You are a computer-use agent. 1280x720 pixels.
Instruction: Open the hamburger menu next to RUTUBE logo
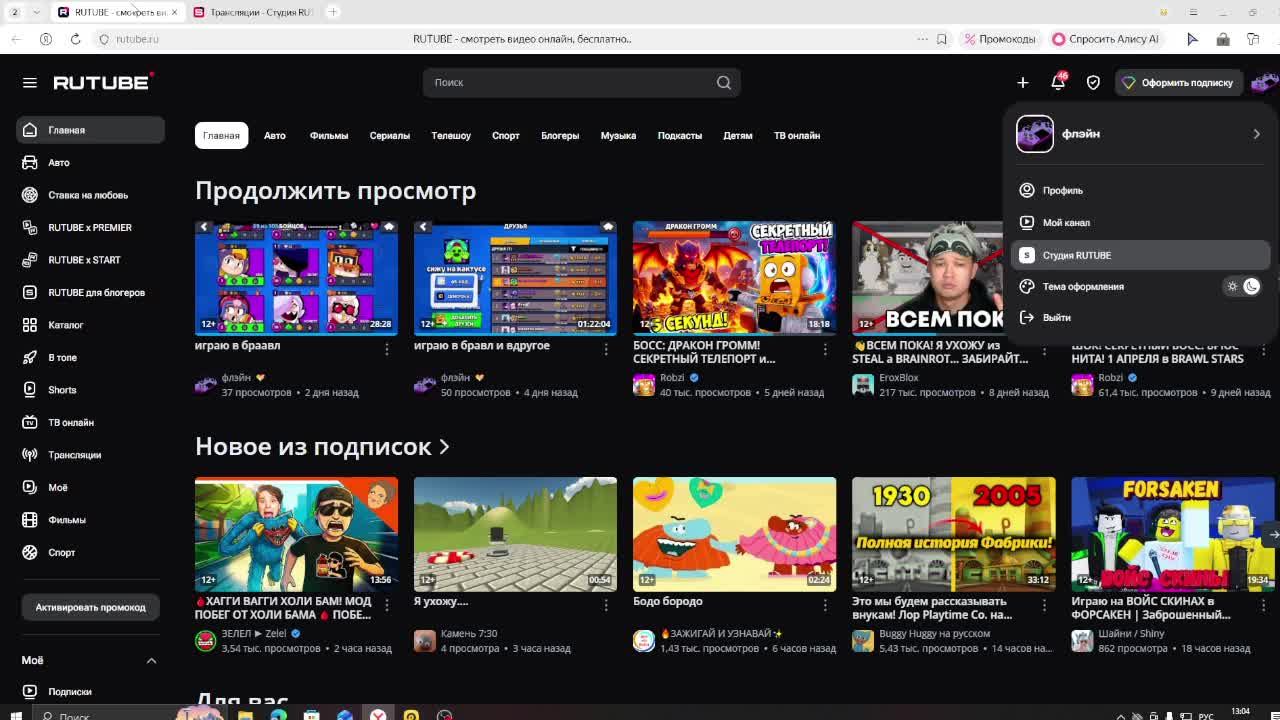tap(29, 82)
